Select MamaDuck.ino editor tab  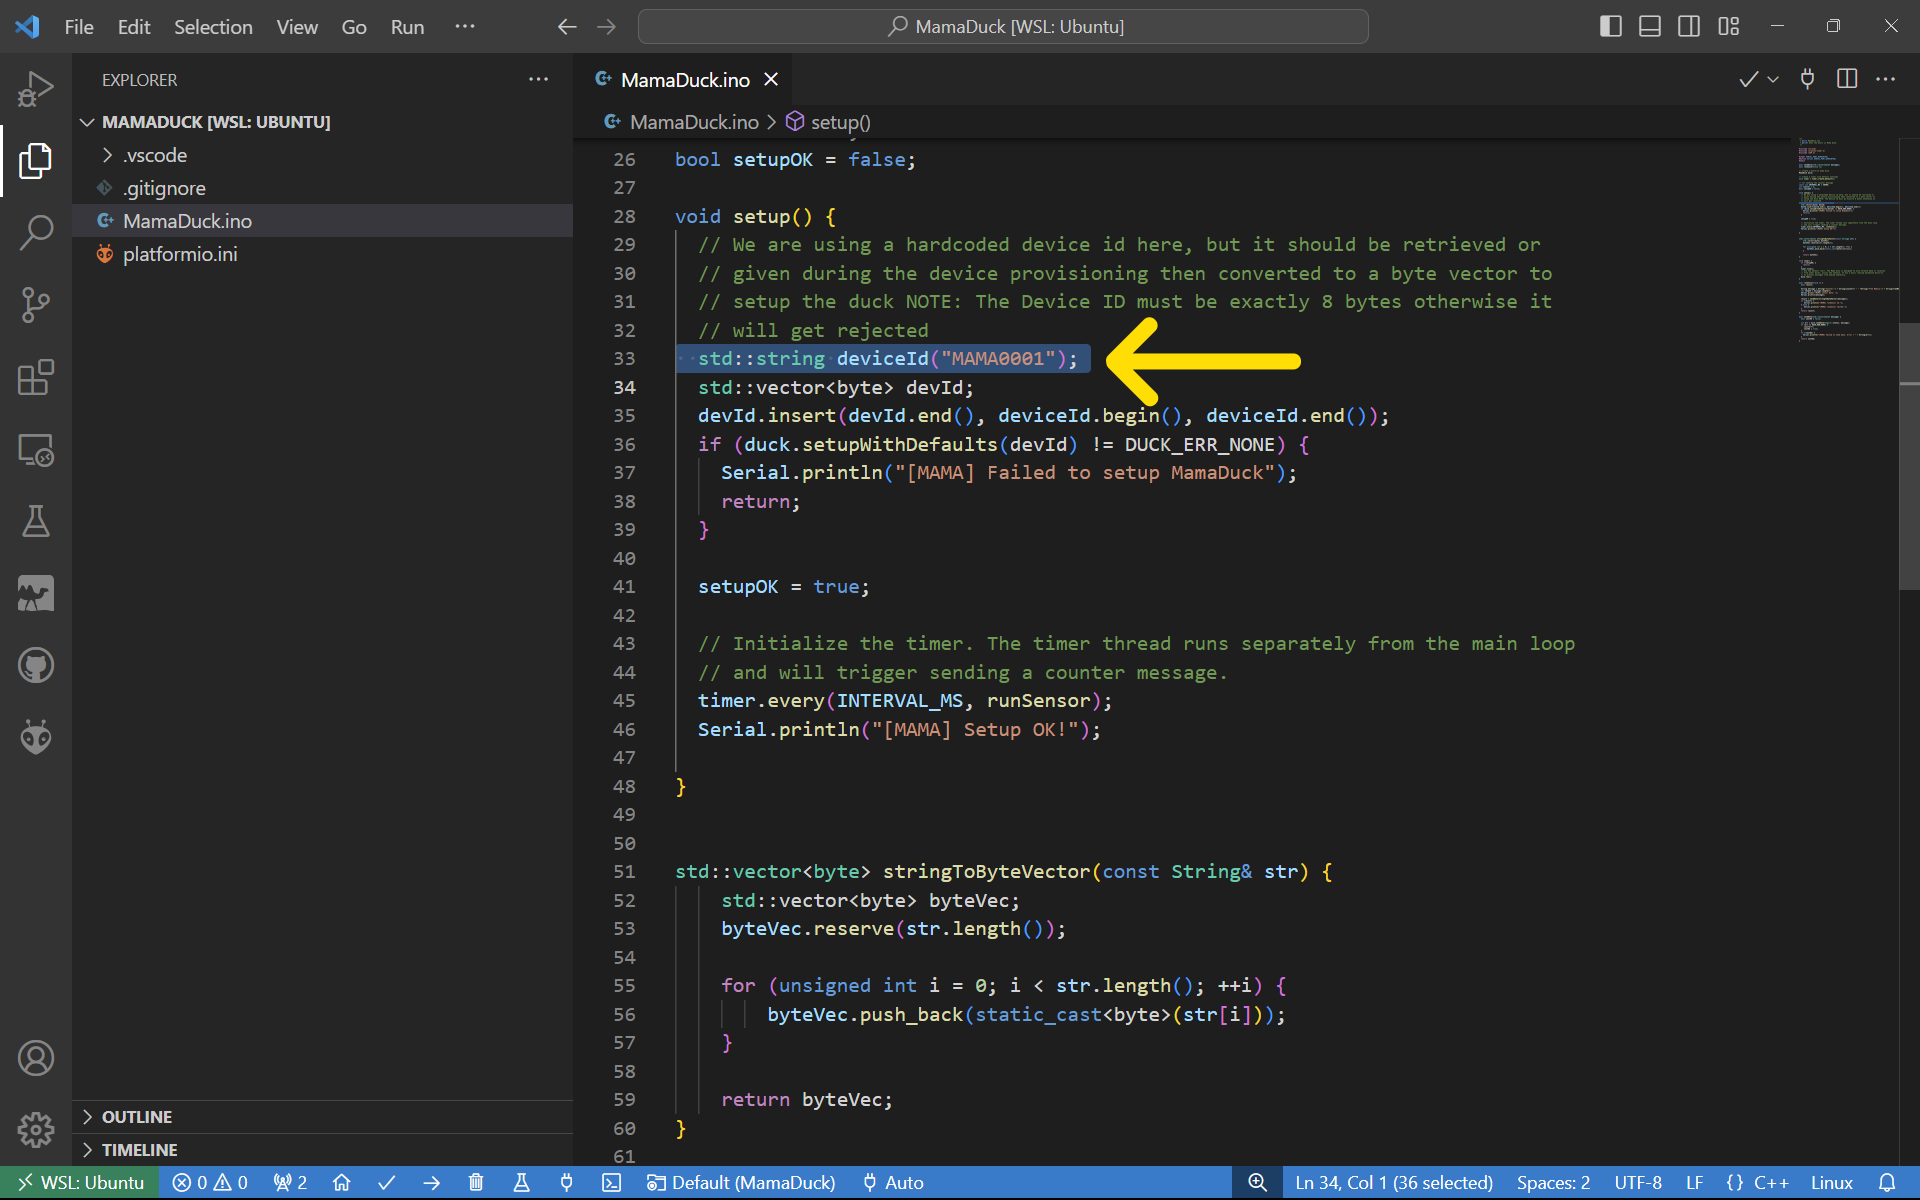pos(685,80)
